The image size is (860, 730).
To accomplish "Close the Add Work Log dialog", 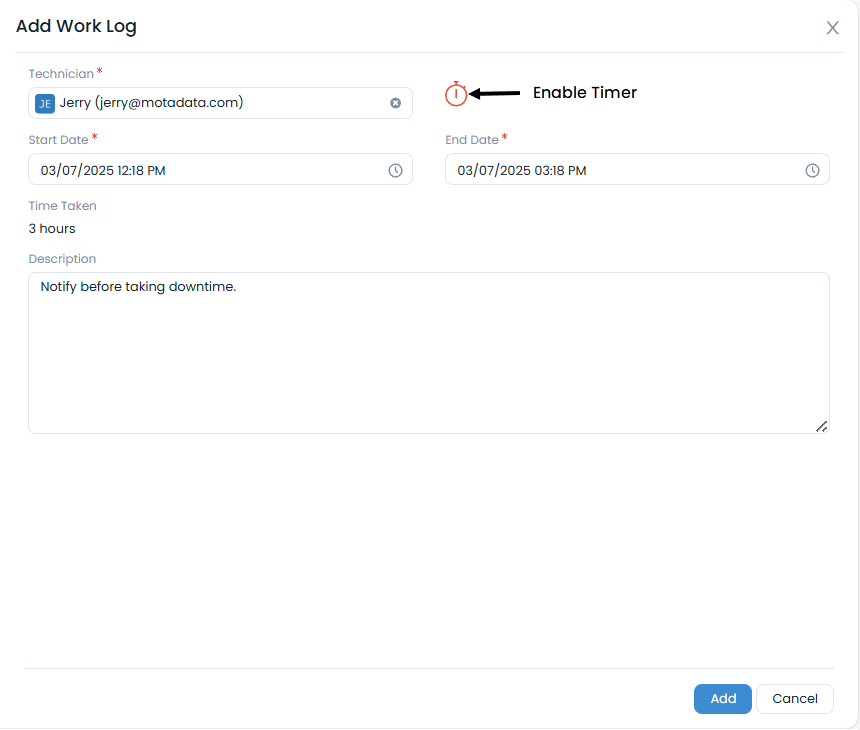I will (x=832, y=28).
